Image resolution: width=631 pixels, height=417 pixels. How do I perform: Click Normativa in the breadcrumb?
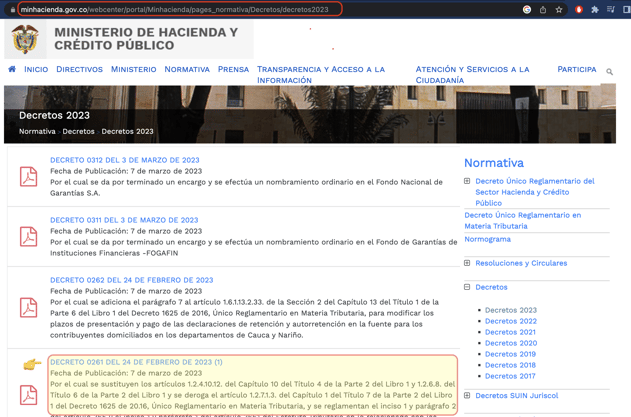point(37,131)
